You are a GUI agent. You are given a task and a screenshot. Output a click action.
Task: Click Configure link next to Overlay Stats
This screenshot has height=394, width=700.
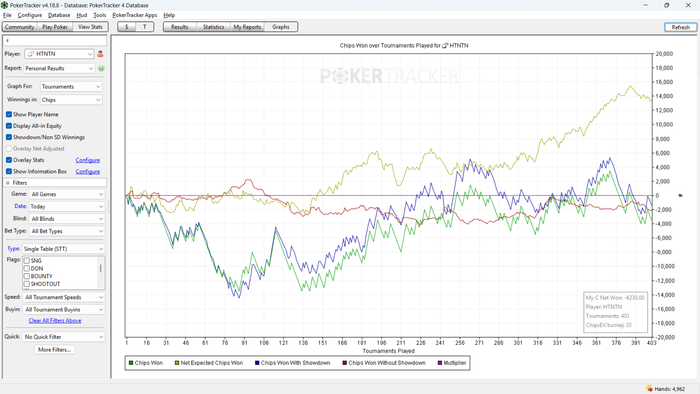[88, 160]
